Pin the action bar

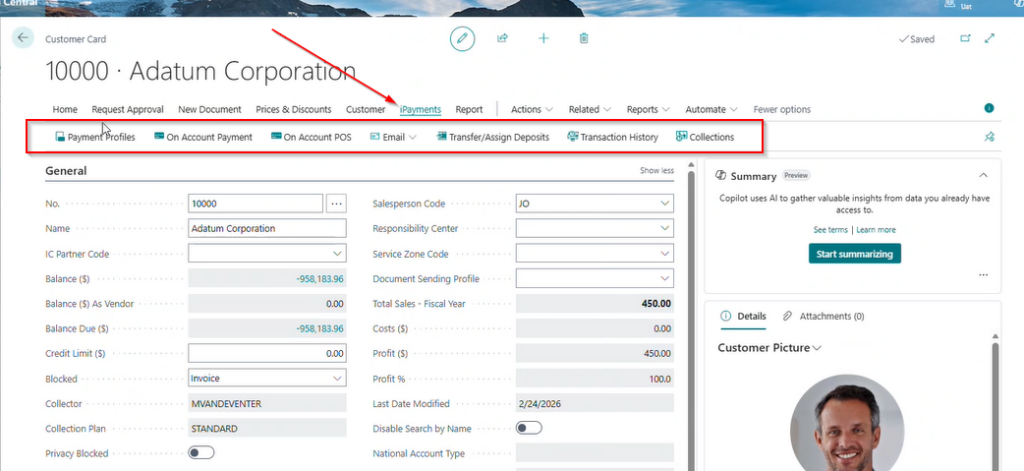[x=989, y=137]
